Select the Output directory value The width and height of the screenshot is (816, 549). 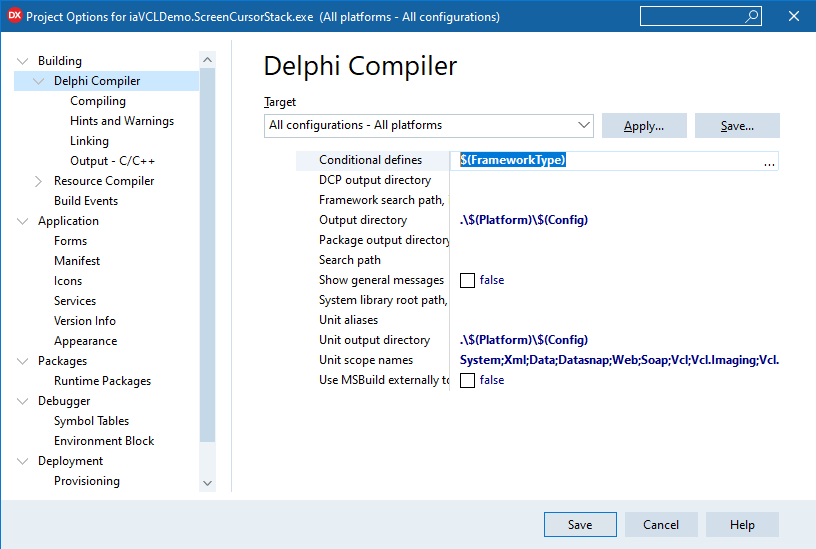pyautogui.click(x=524, y=220)
